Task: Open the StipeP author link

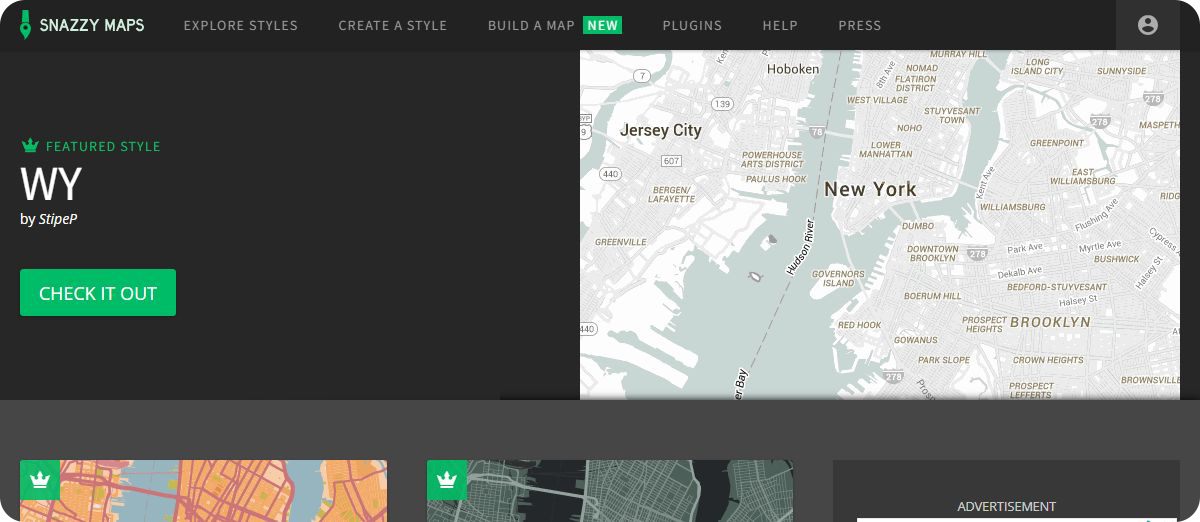Action: click(58, 218)
